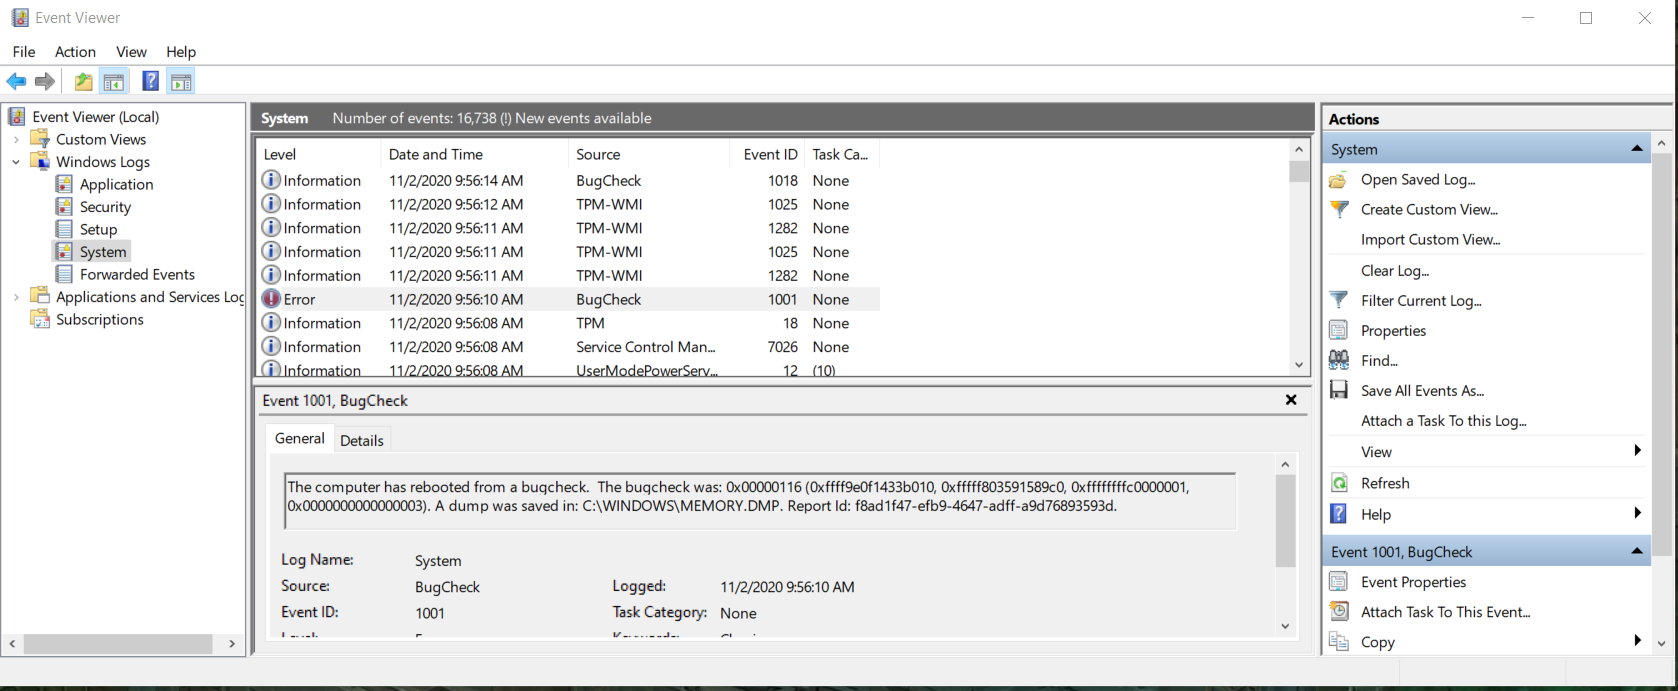Close the Event 1001 preview pane
This screenshot has width=1678, height=691.
point(1291,400)
